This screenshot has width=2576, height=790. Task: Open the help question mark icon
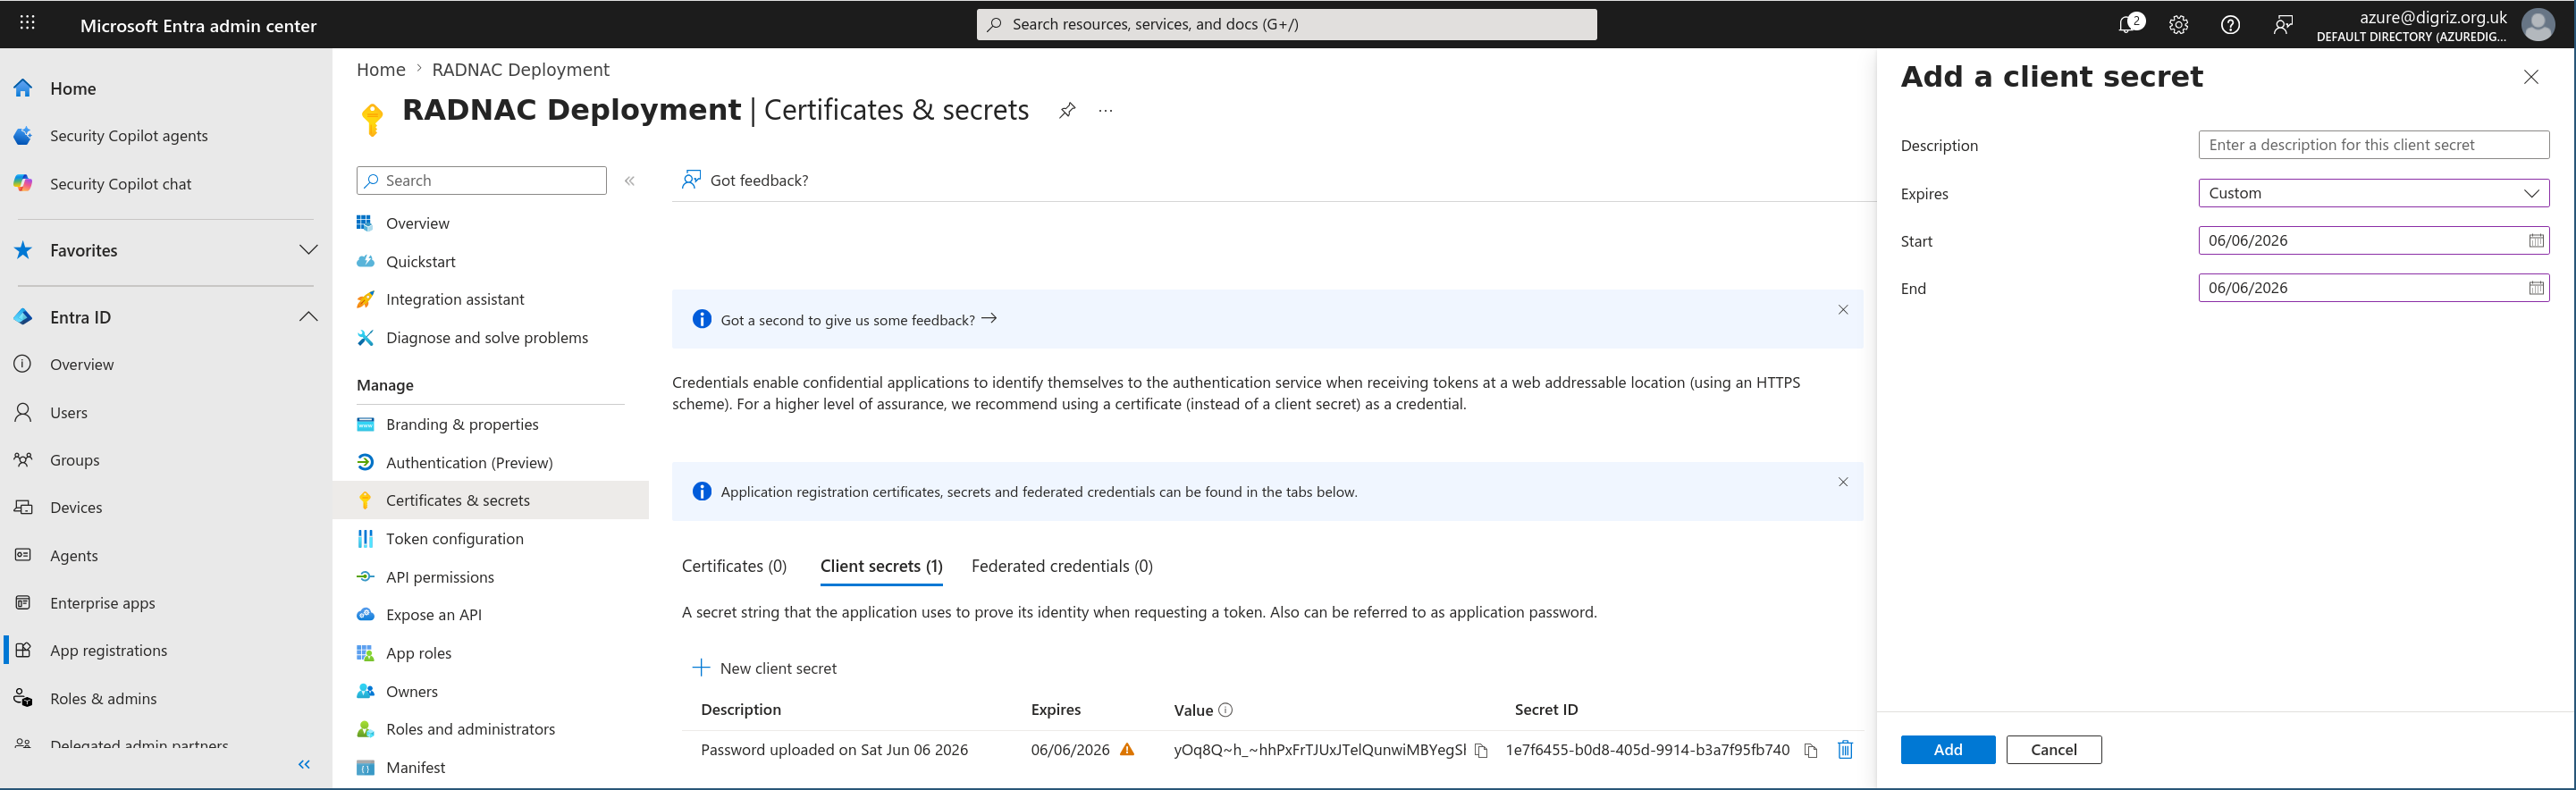(2230, 25)
